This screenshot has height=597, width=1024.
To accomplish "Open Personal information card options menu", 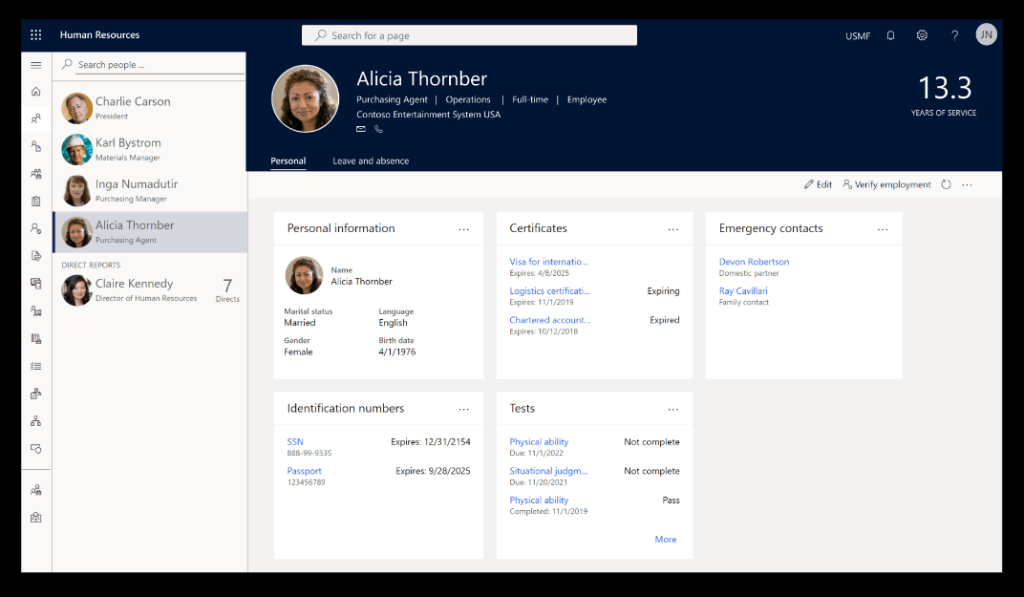I will click(464, 229).
